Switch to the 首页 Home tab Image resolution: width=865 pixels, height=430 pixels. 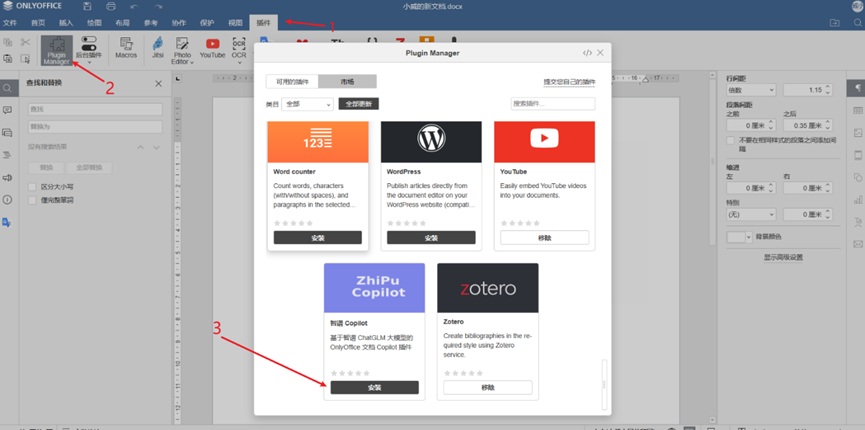[x=38, y=23]
